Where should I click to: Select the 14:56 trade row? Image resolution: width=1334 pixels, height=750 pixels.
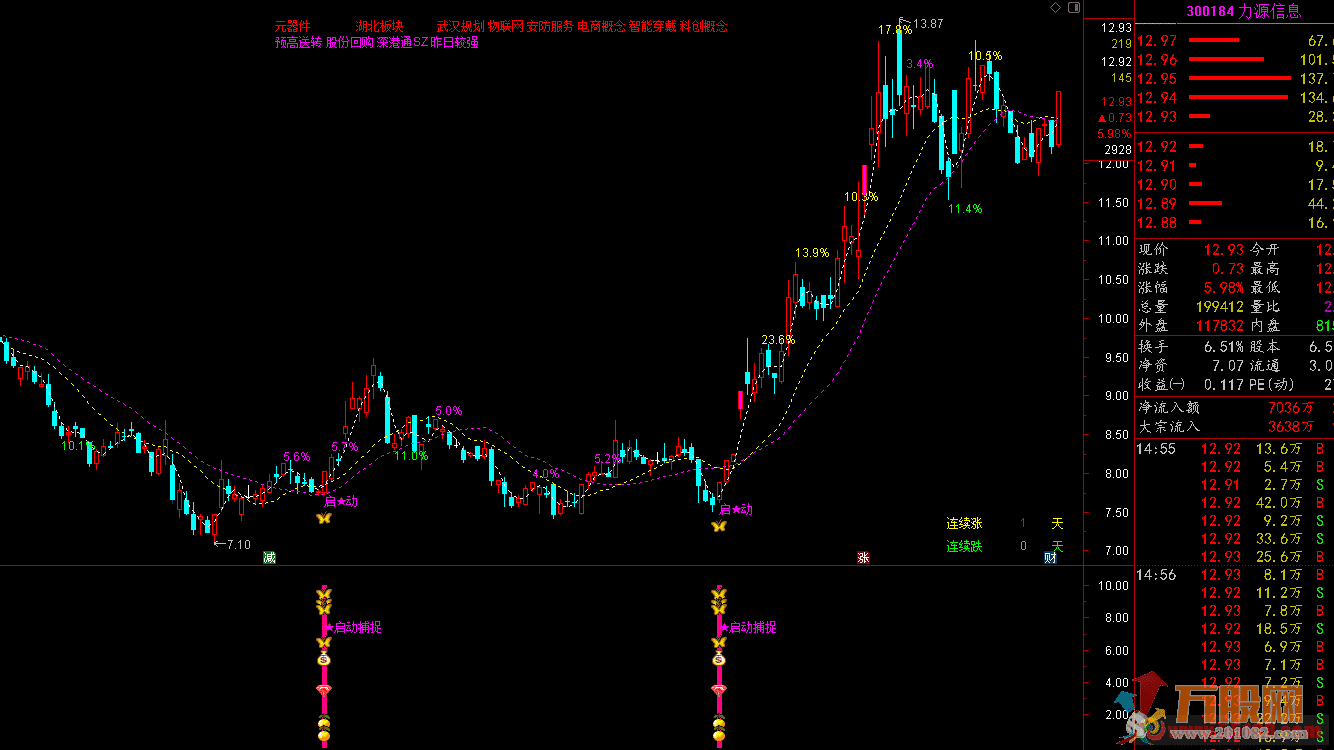point(1235,575)
